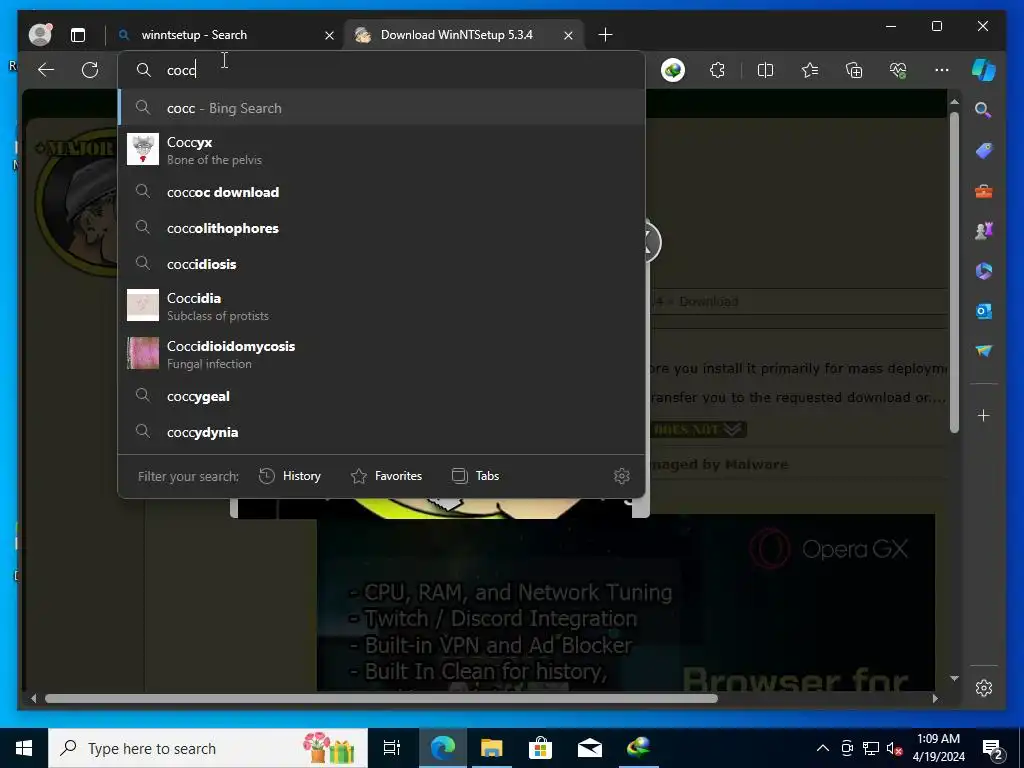Screen dimensions: 1024x768
Task: Filter search by History
Action: (x=290, y=476)
